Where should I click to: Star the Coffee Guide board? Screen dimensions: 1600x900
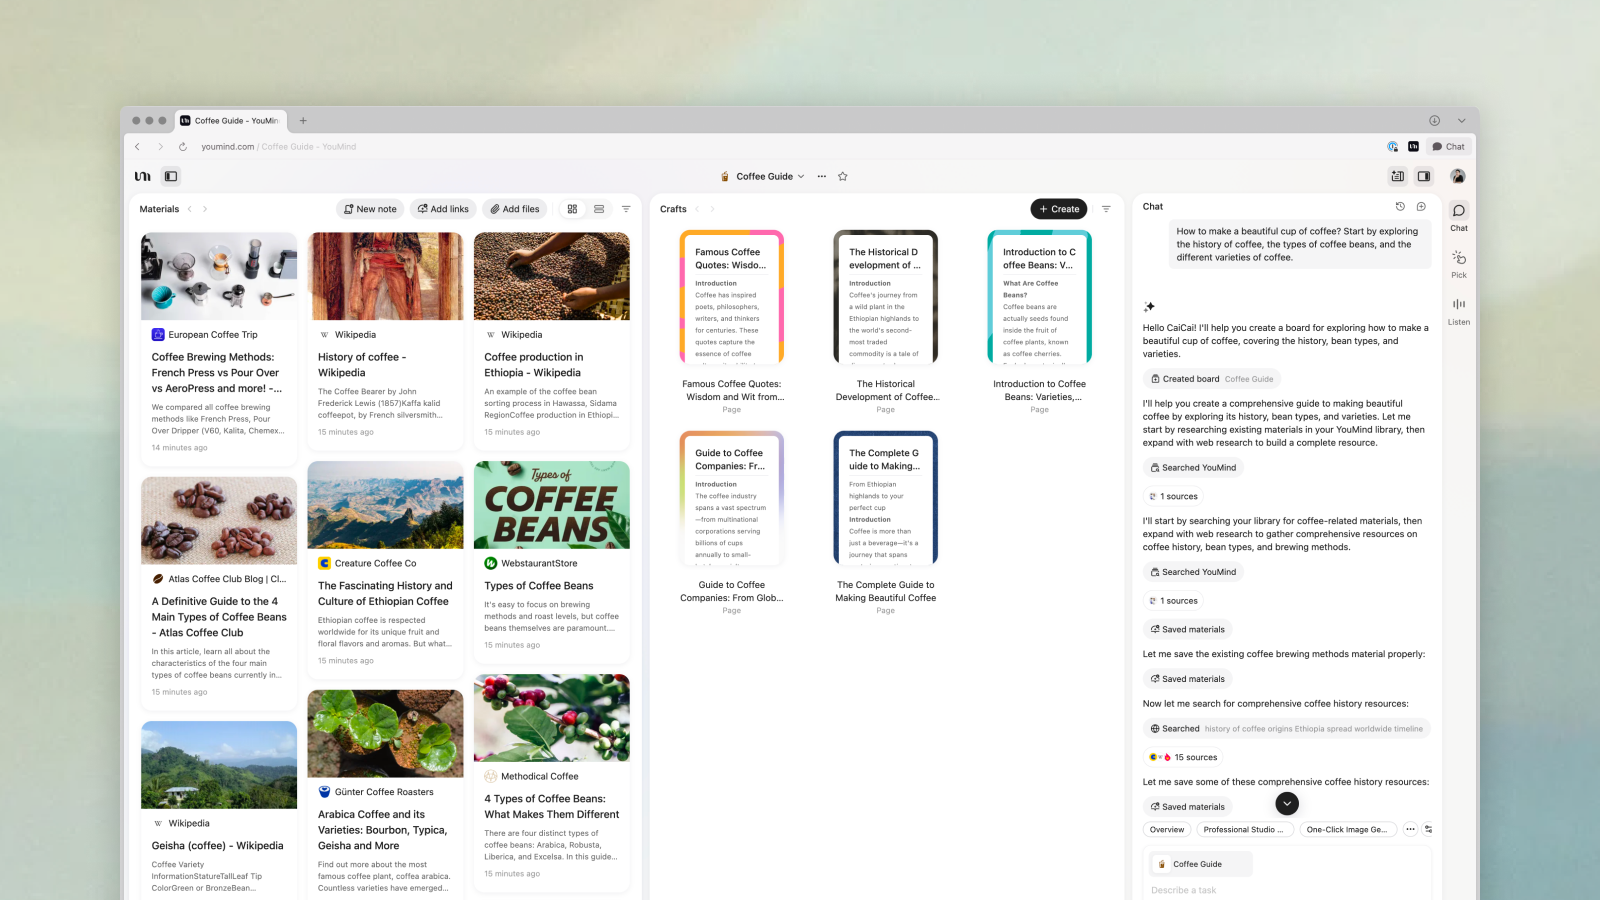point(843,176)
